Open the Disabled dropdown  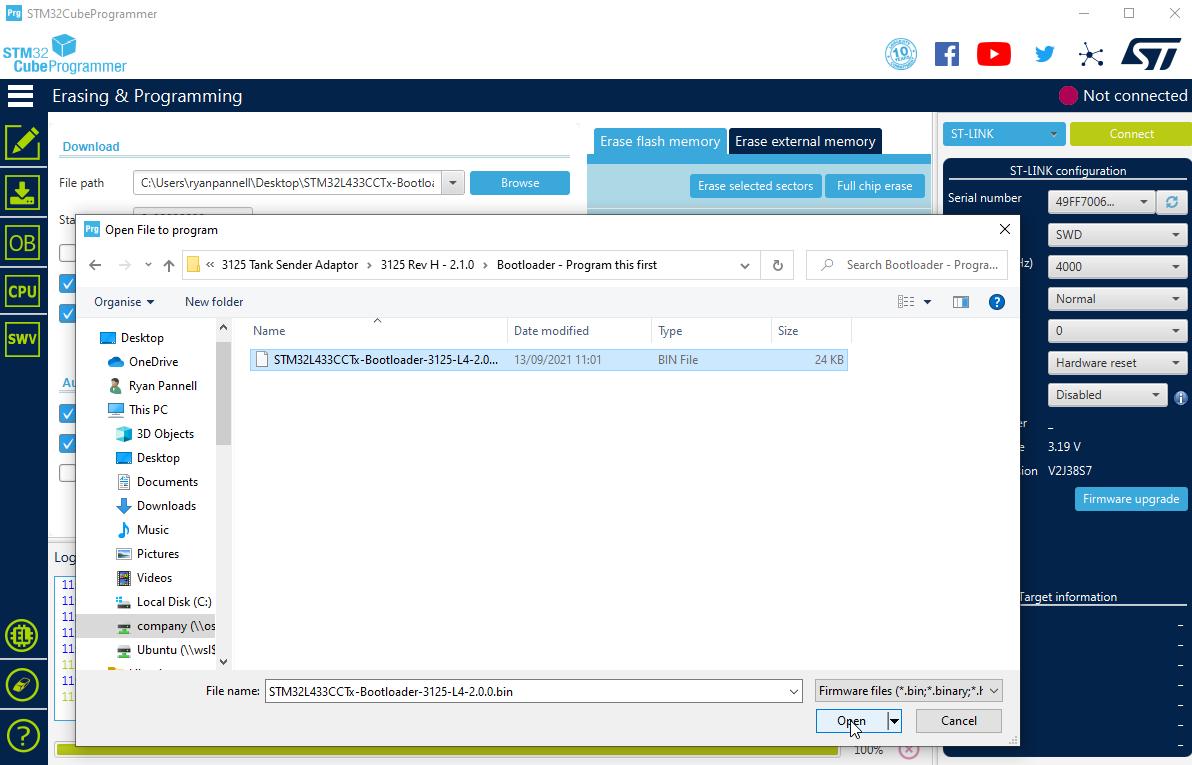coord(1107,395)
